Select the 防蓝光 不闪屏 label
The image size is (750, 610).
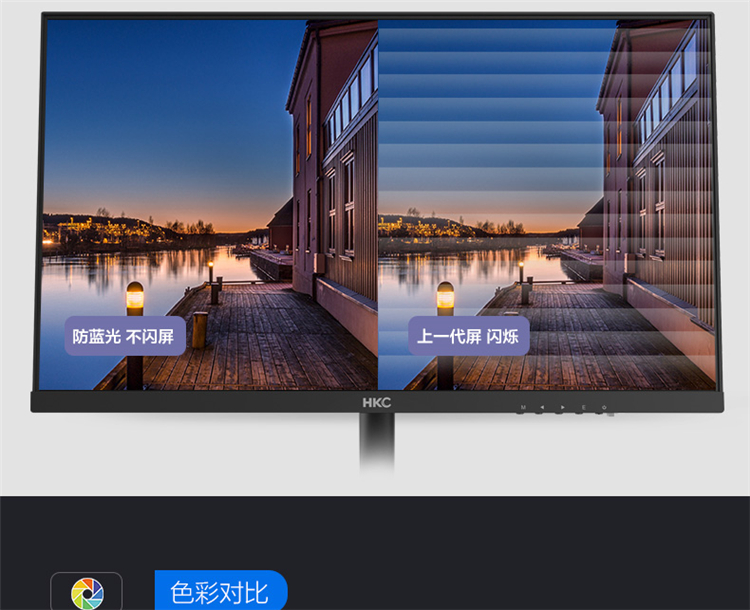[124, 336]
